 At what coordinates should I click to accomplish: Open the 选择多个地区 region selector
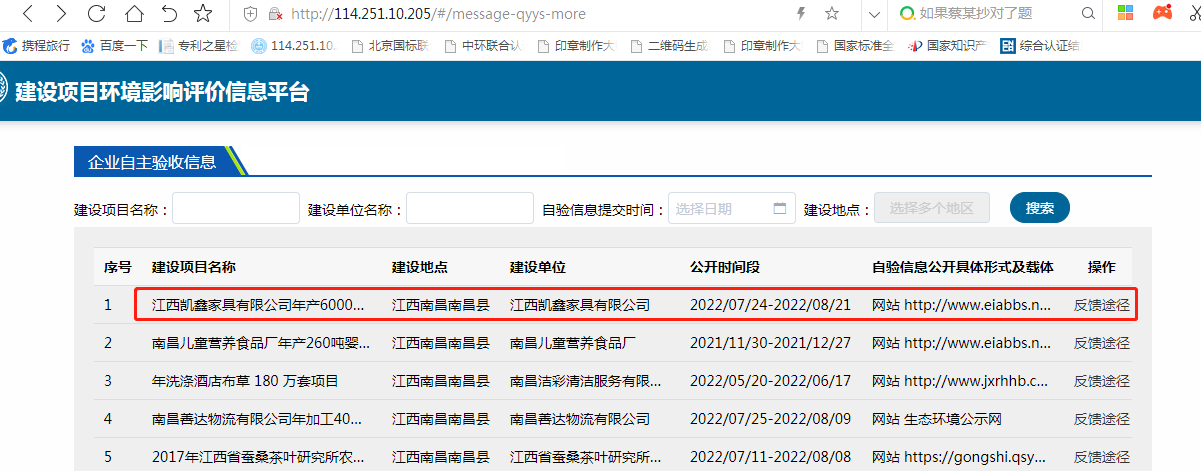932,208
